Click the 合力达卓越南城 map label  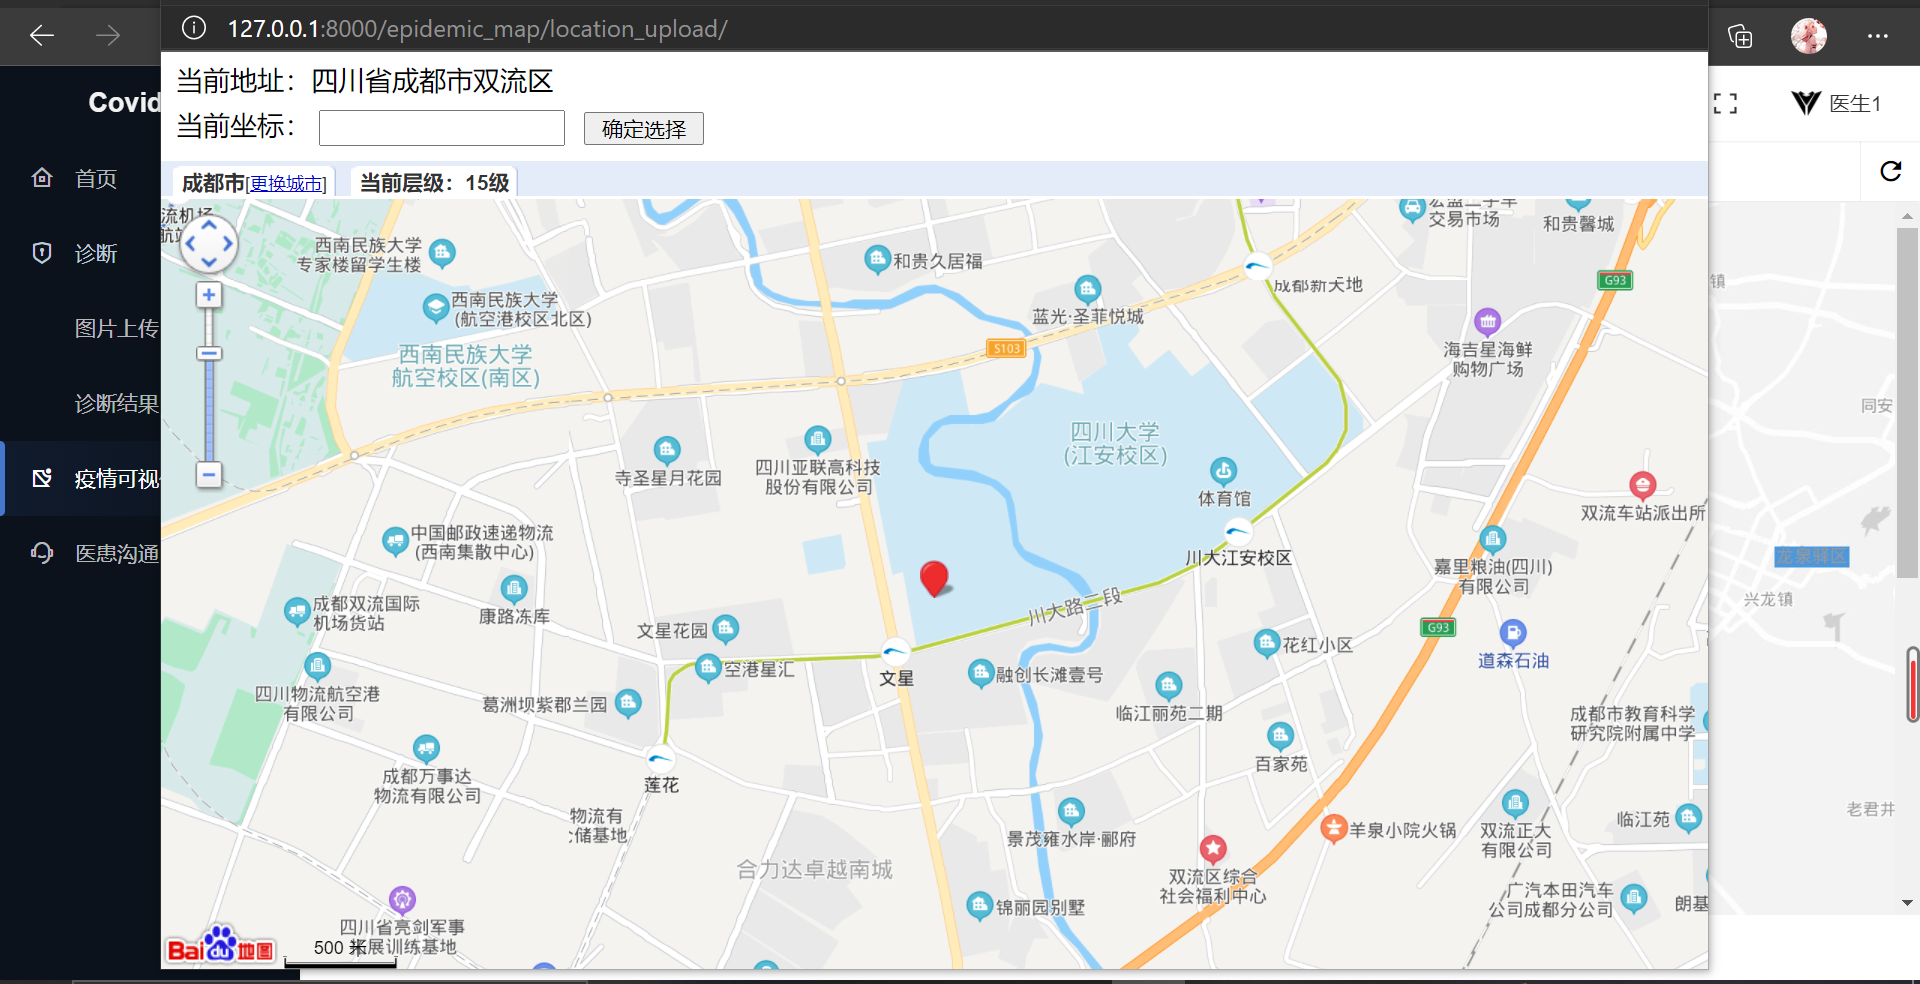coord(815,869)
